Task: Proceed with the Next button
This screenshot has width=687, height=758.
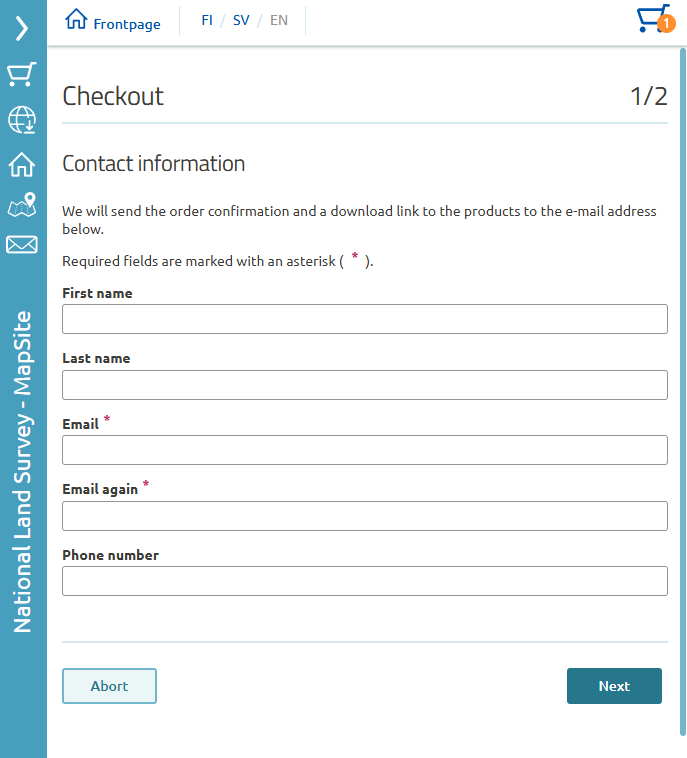Action: (614, 686)
